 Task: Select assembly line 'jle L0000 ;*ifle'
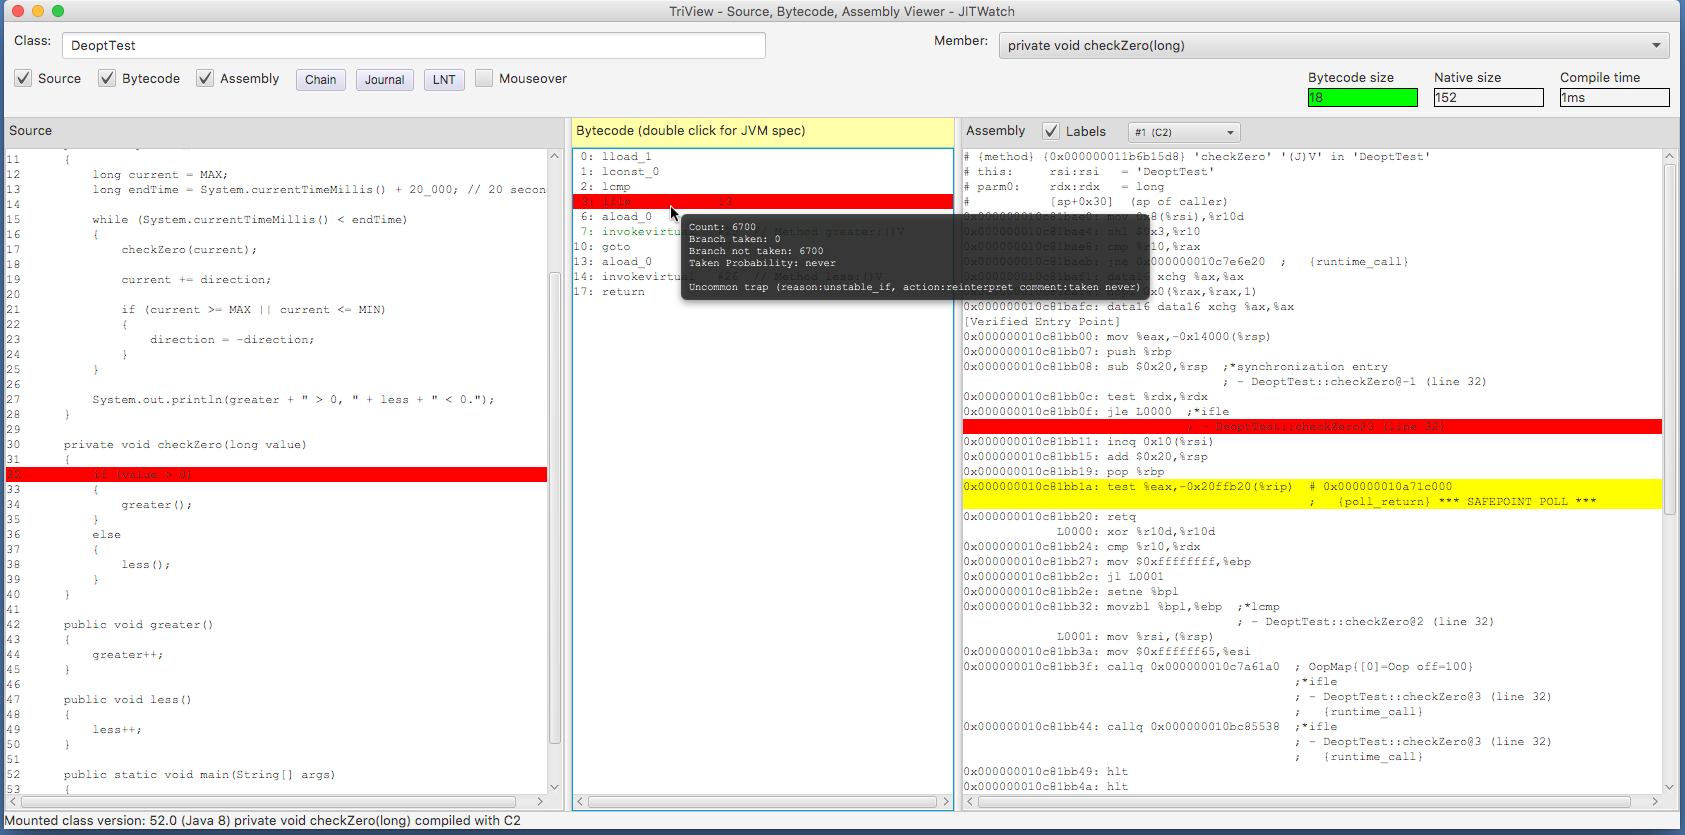pos(1096,412)
